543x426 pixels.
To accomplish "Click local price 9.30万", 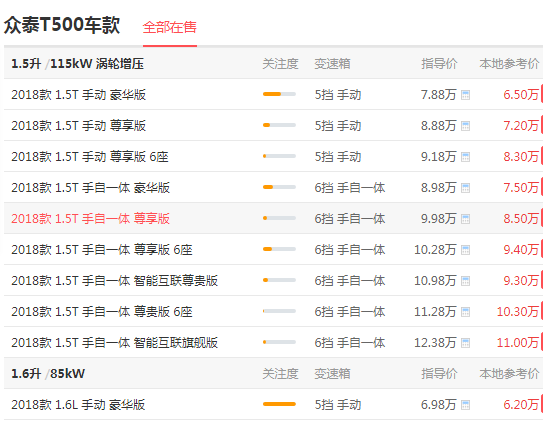I will coord(521,281).
